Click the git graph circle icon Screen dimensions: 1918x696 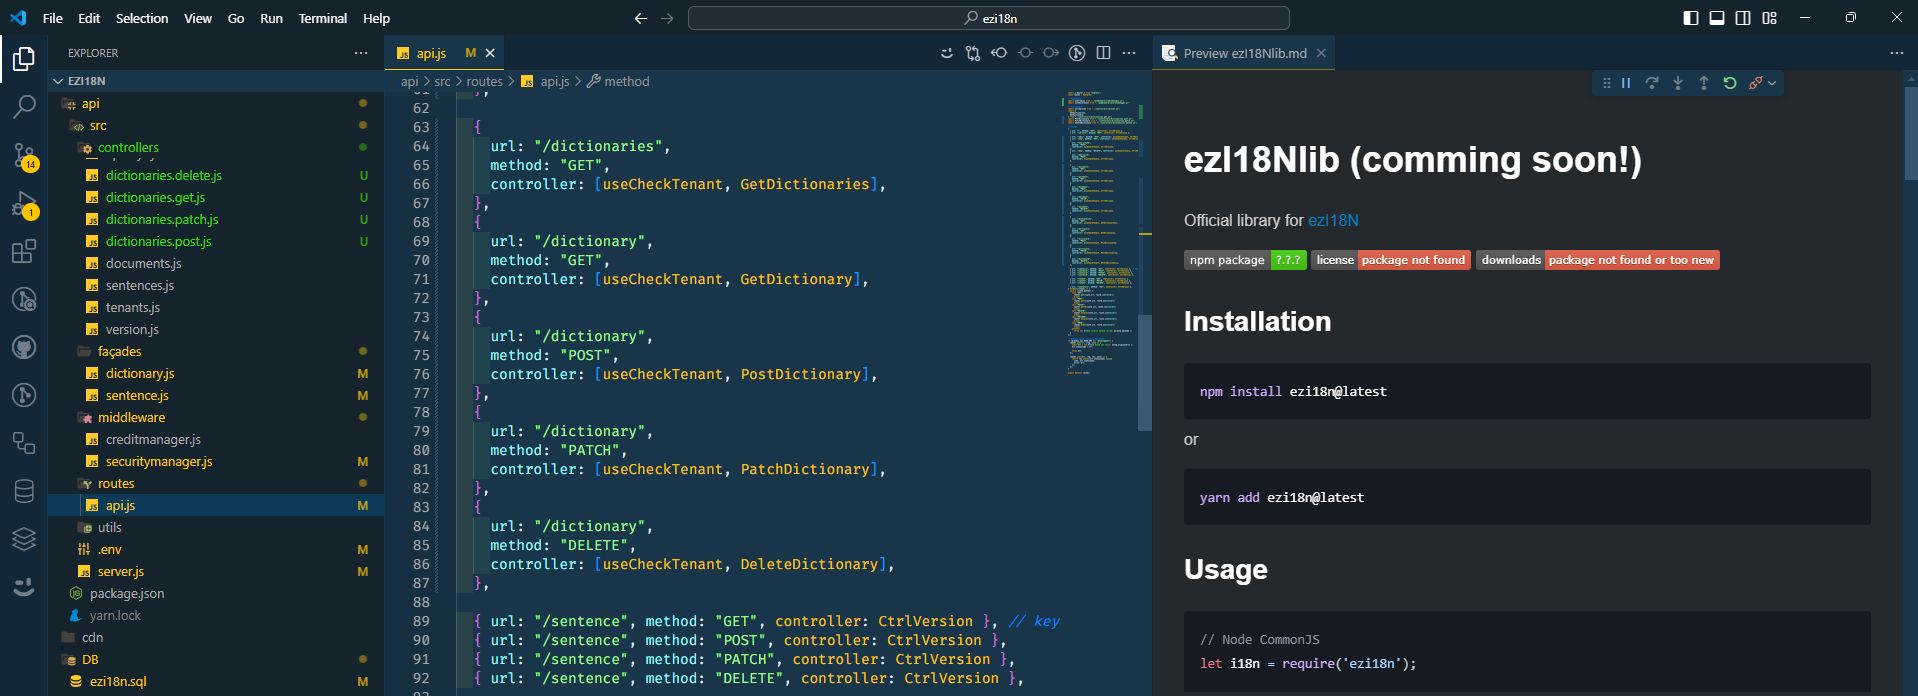click(1076, 53)
